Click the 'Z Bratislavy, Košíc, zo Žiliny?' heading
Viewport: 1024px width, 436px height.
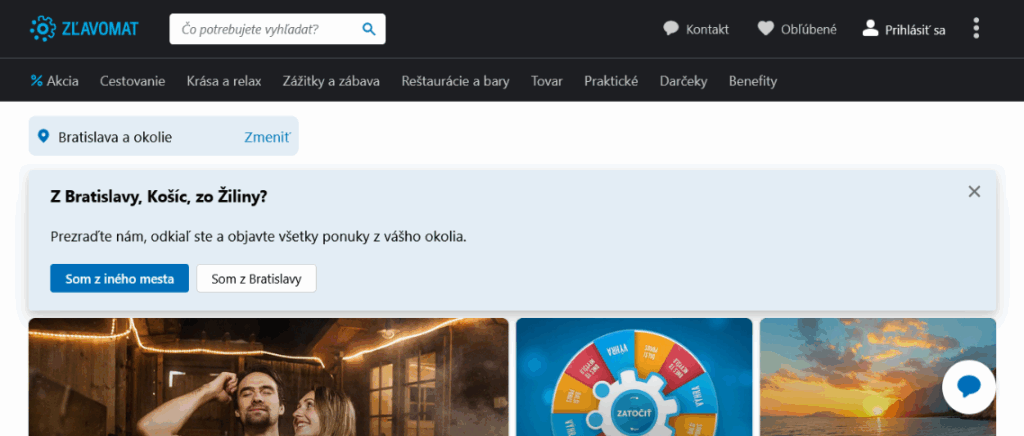pos(159,196)
